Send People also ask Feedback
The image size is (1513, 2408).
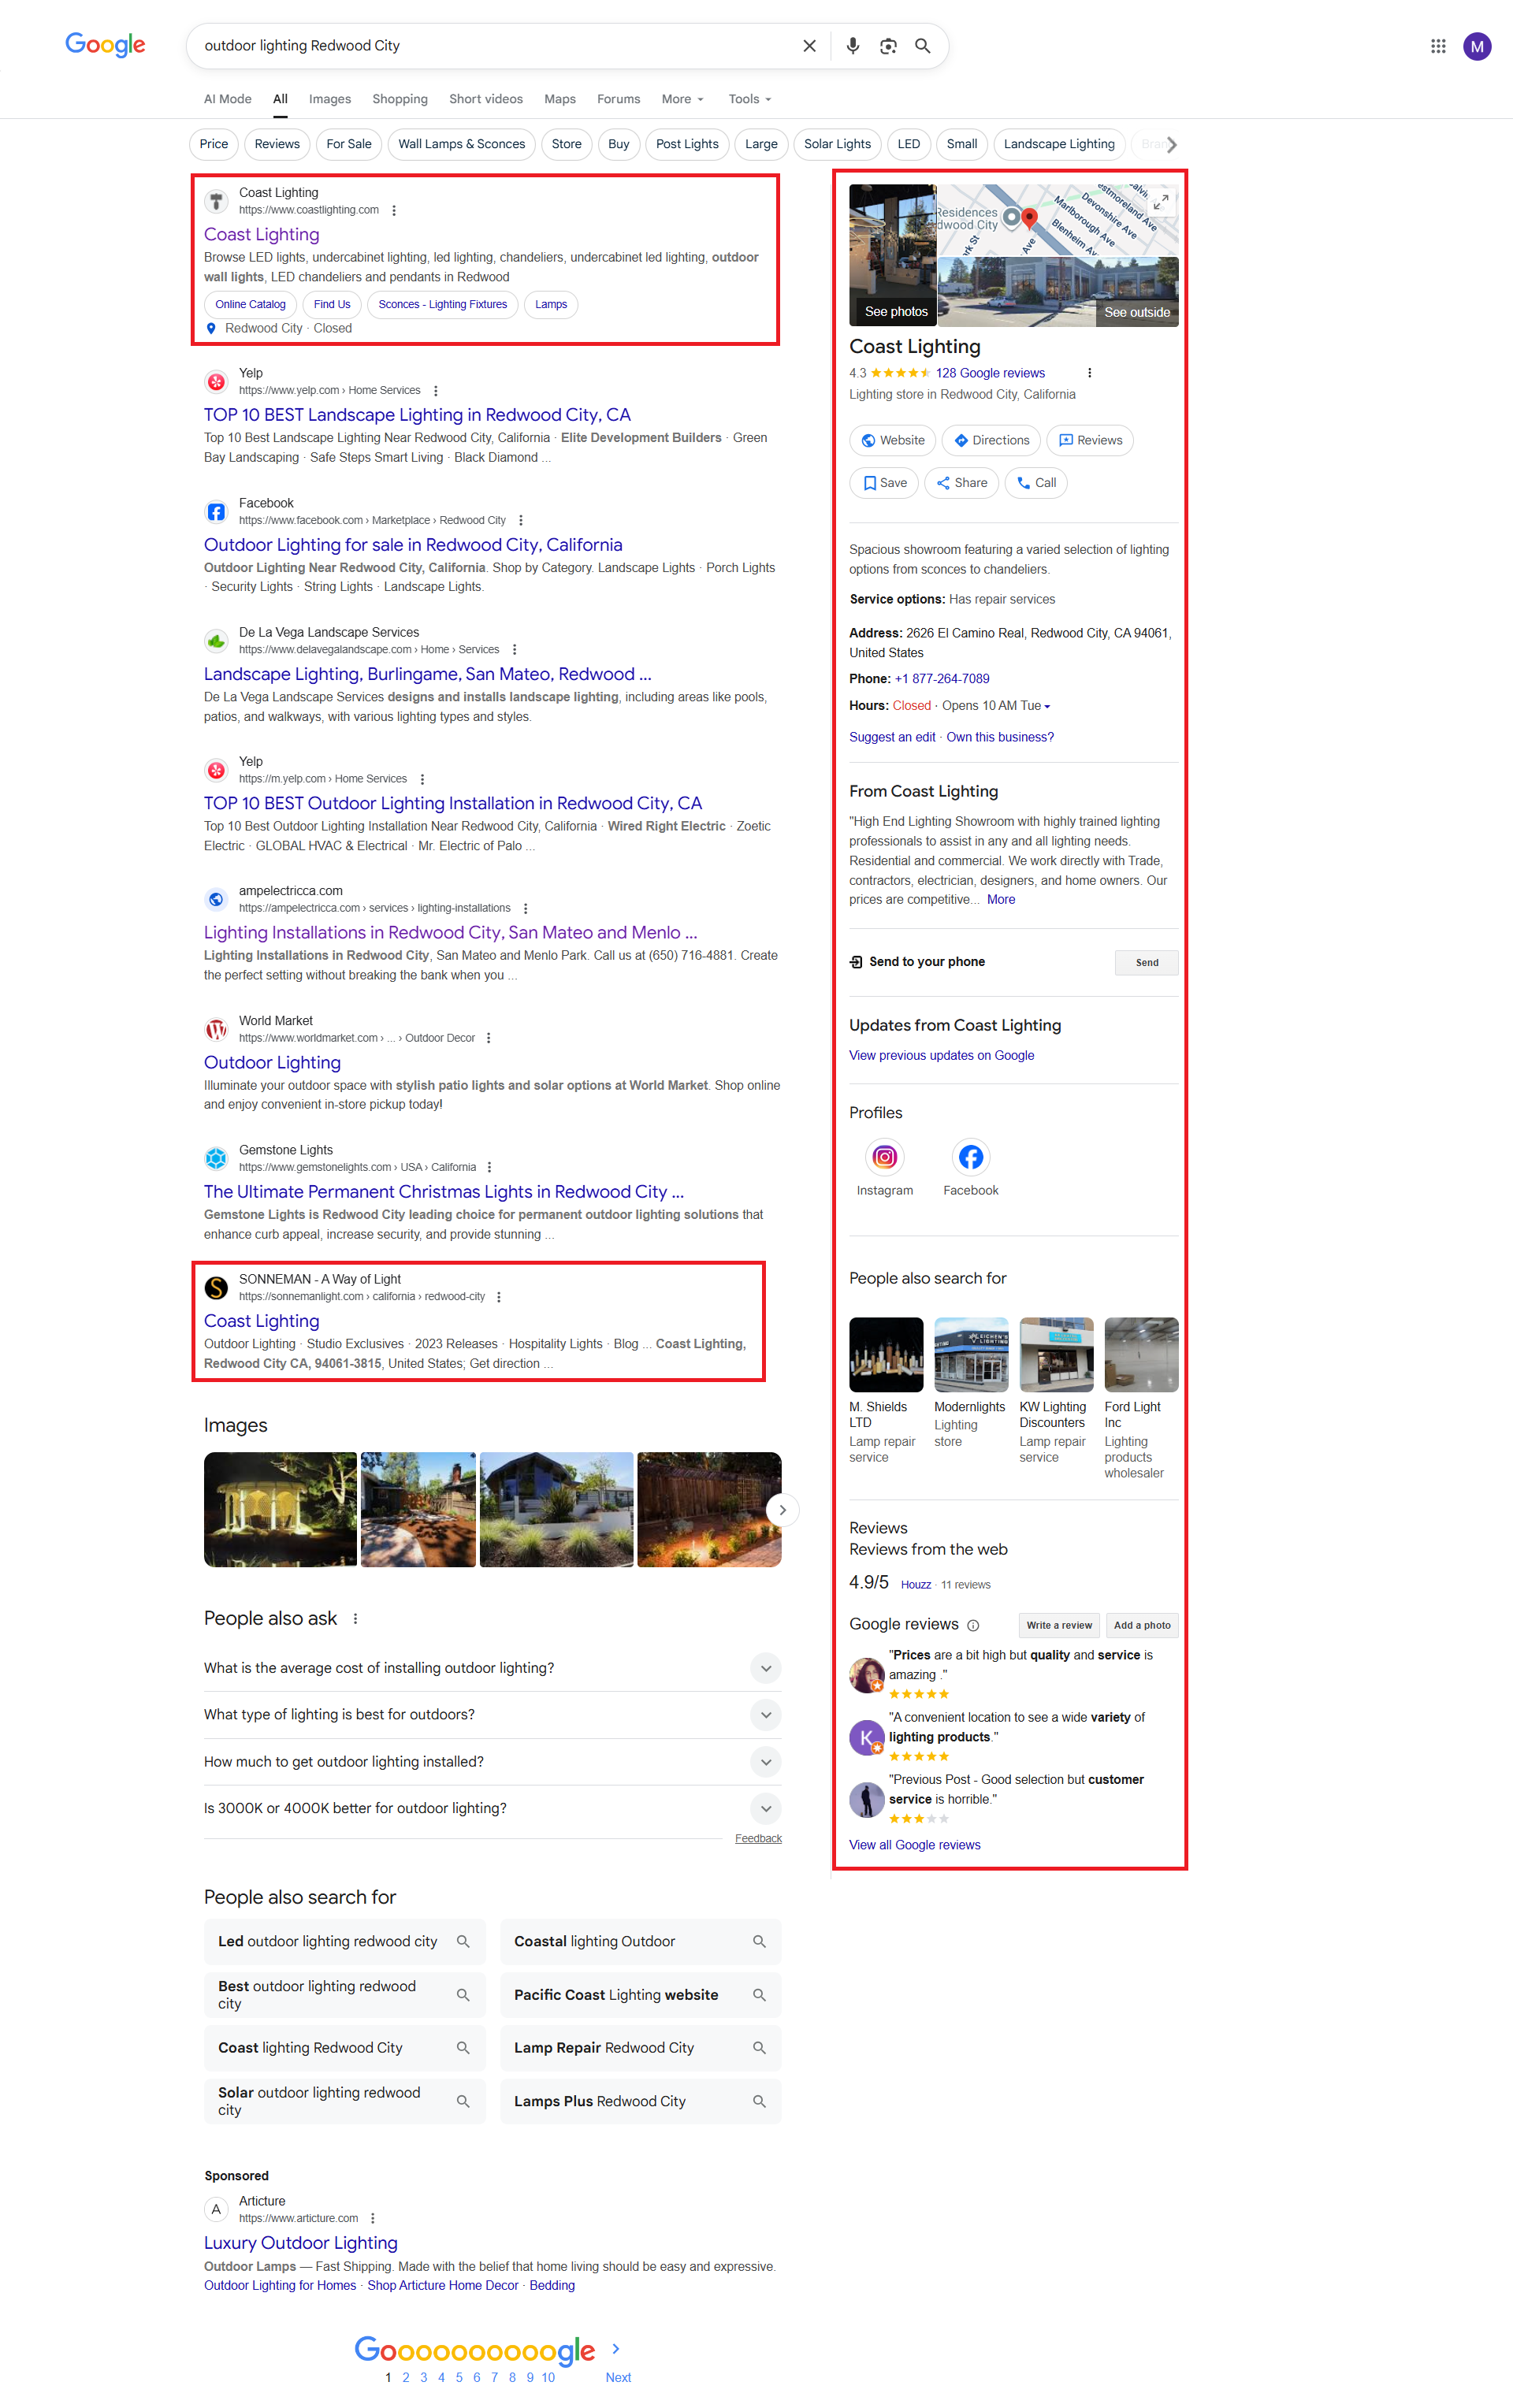[x=758, y=1839]
